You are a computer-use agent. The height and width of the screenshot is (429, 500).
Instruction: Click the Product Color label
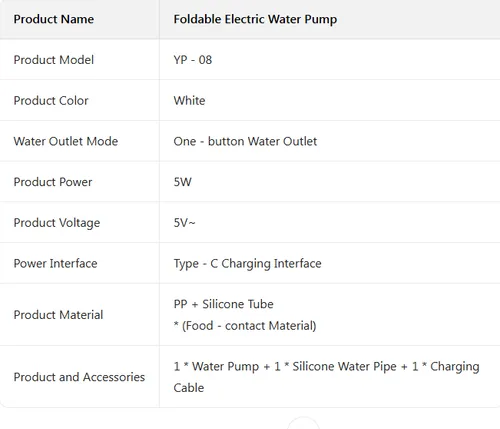[51, 100]
